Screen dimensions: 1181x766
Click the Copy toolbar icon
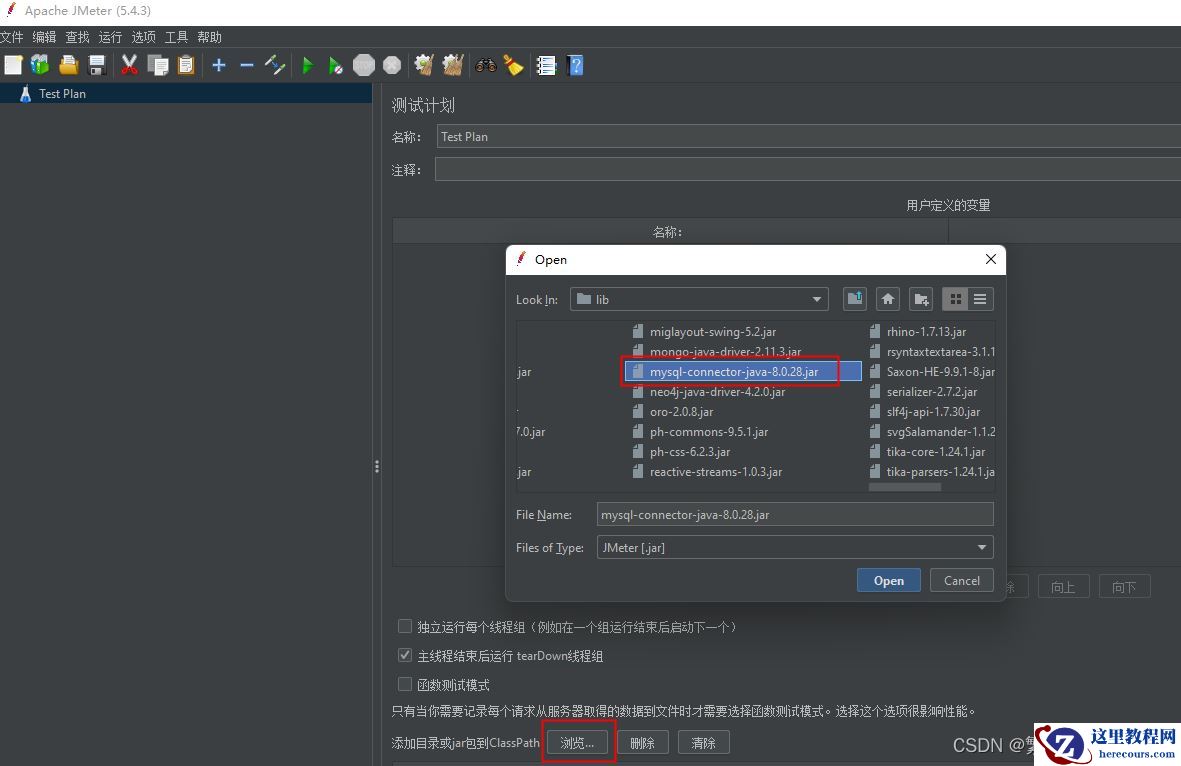158,66
